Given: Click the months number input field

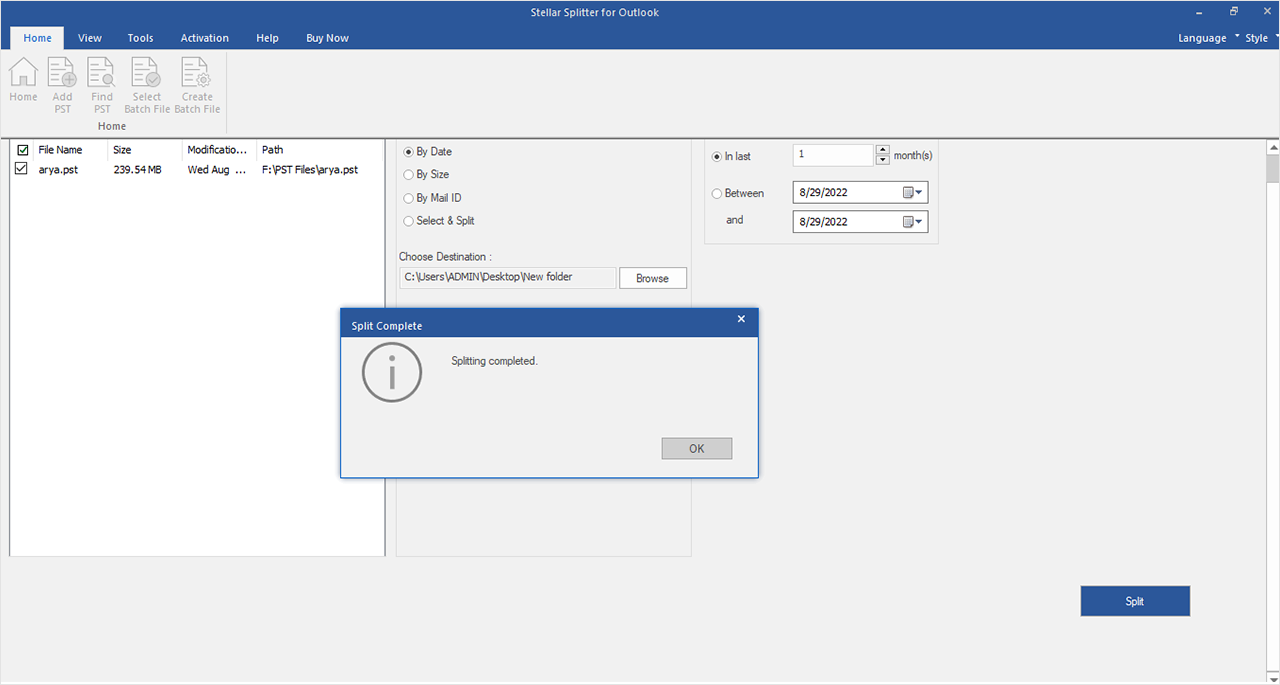Looking at the screenshot, I should pyautogui.click(x=834, y=155).
